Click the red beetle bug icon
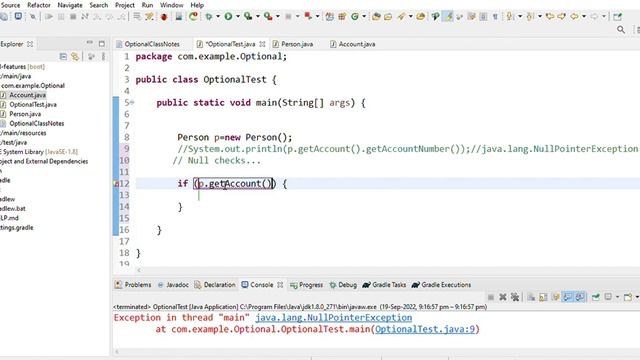The image size is (640, 360). (x=164, y=17)
